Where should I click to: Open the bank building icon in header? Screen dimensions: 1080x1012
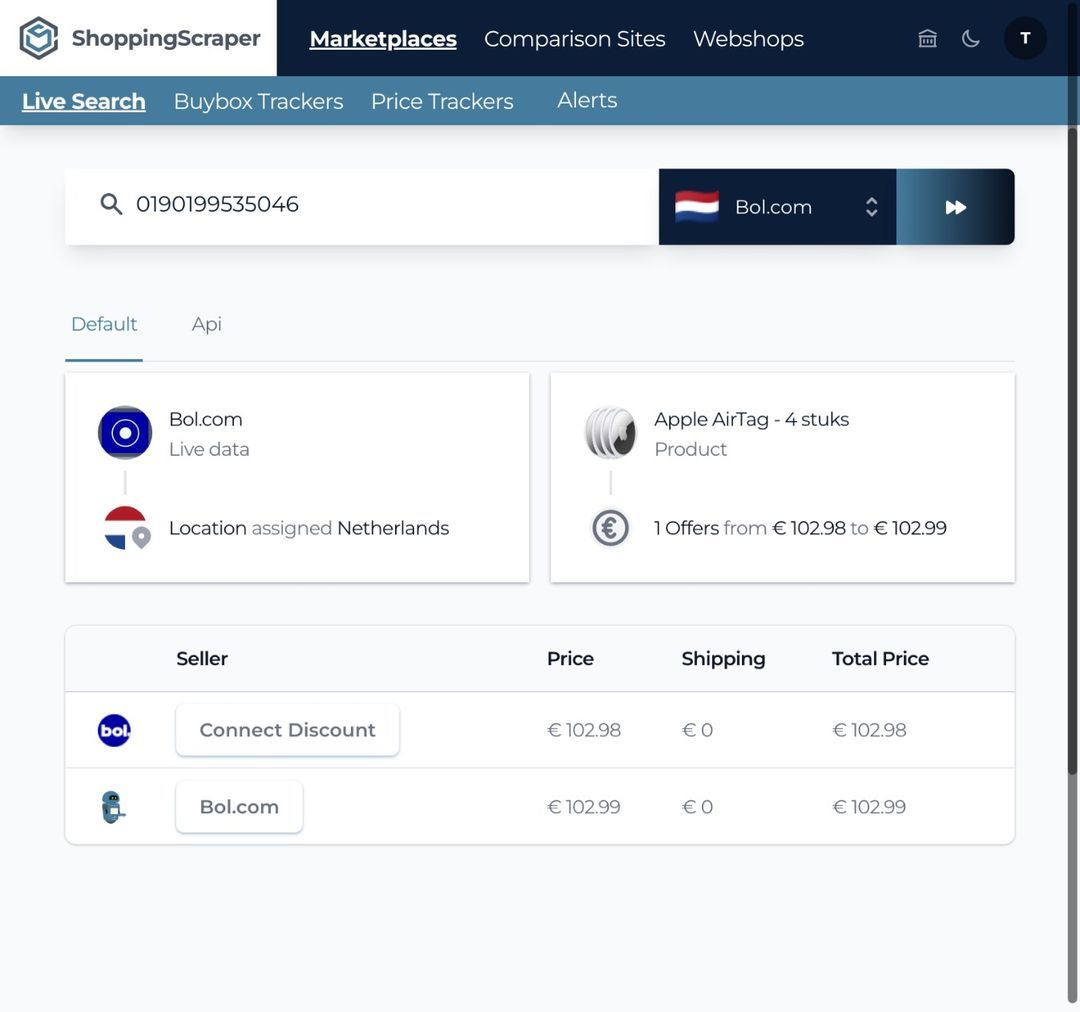(x=927, y=38)
